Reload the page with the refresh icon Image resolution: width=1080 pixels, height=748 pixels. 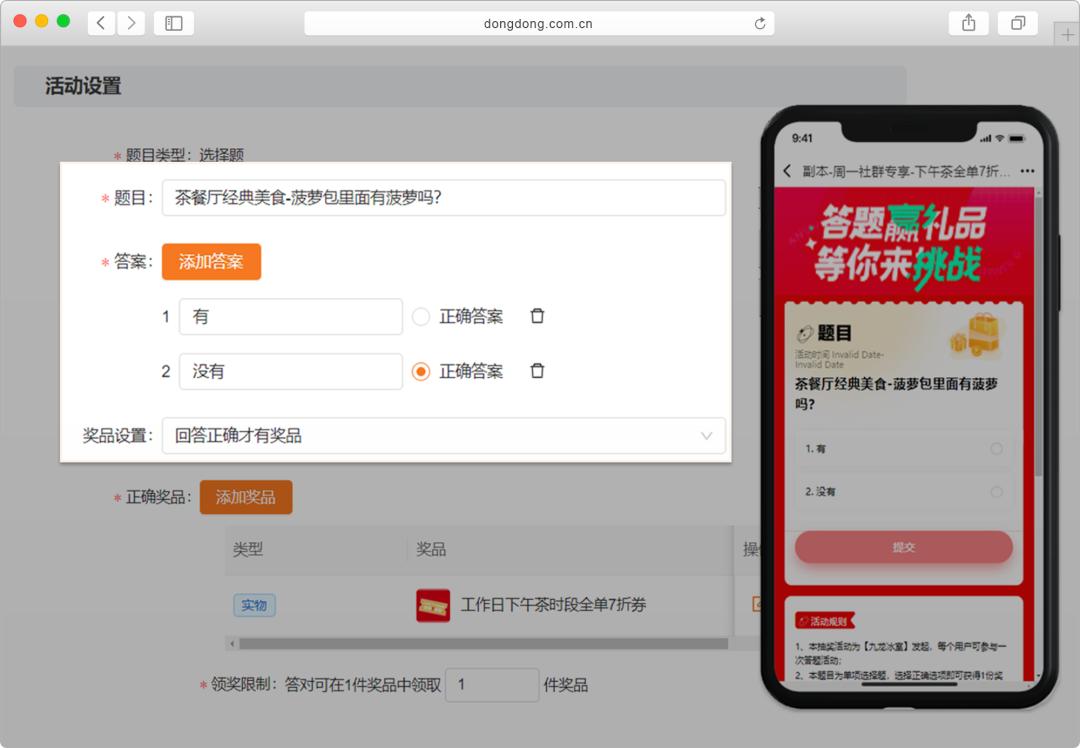tap(760, 23)
